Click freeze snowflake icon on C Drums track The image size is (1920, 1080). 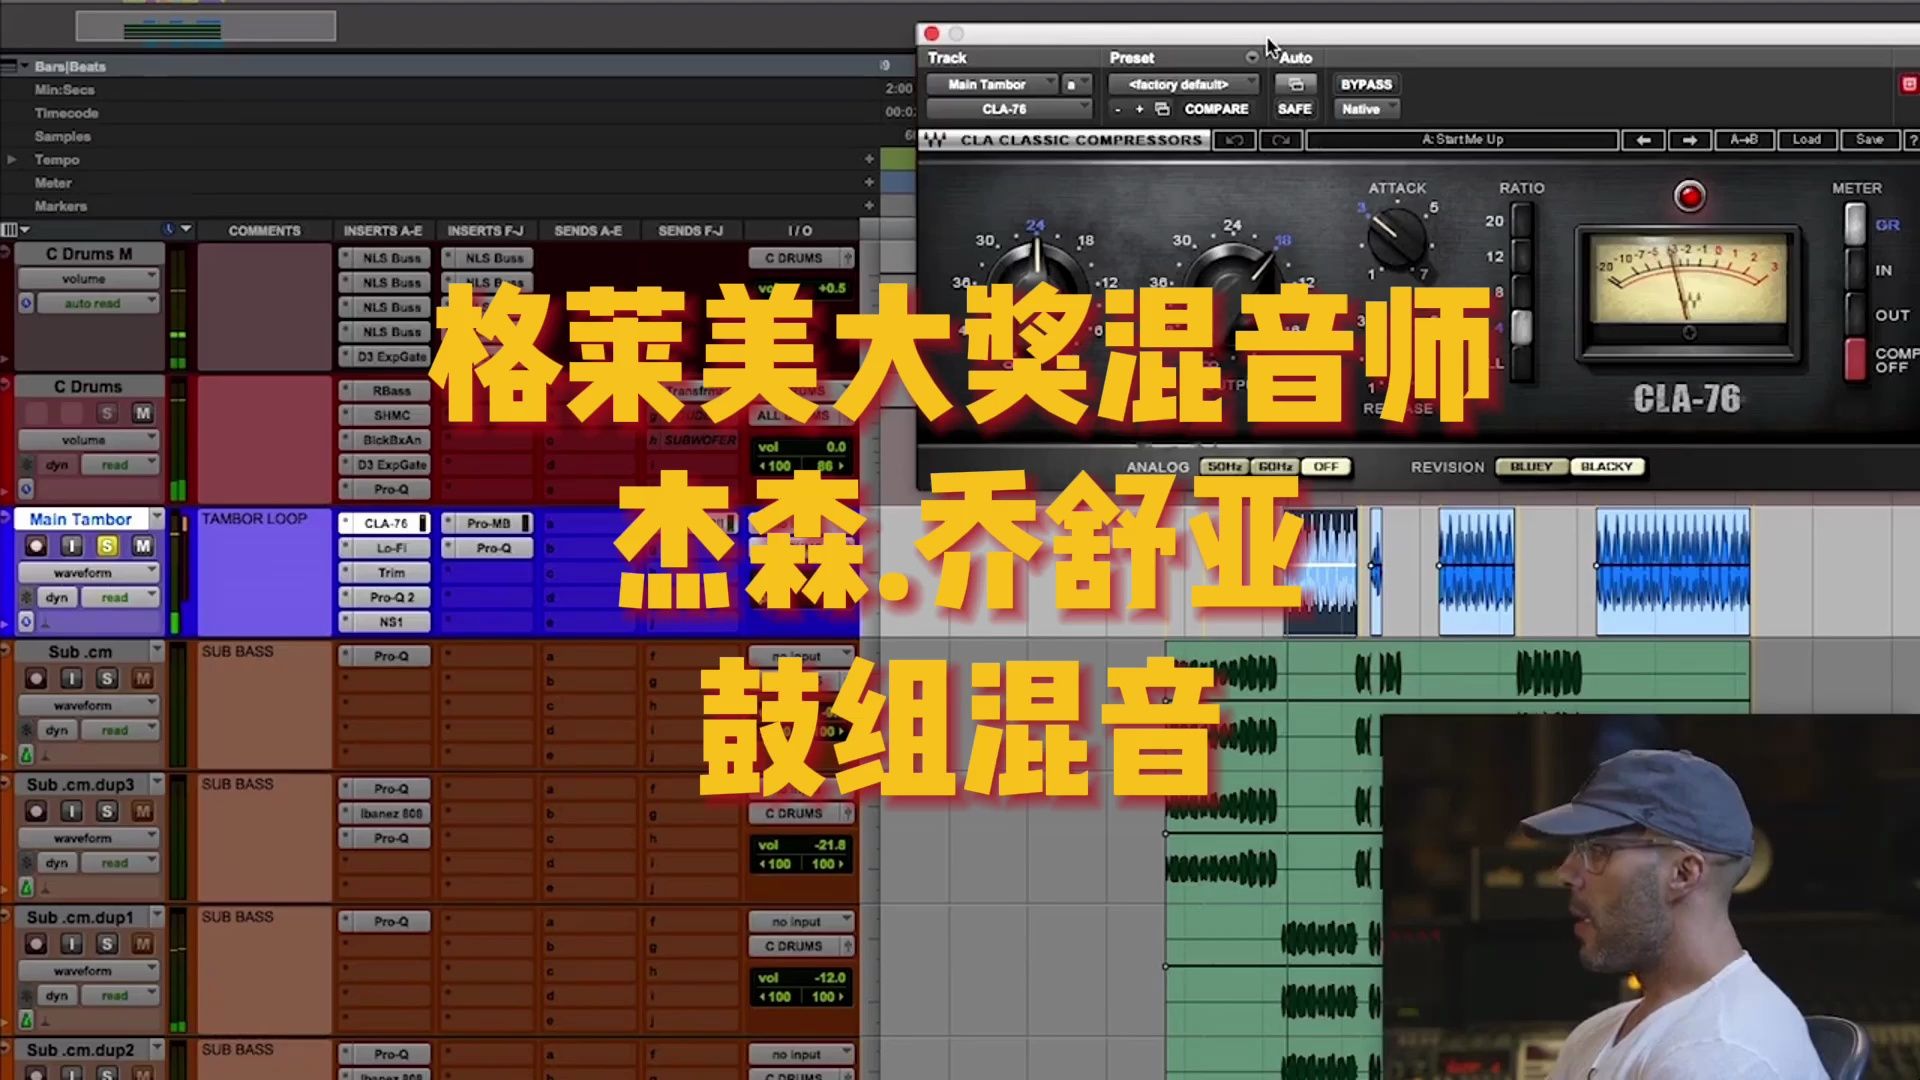pos(27,464)
